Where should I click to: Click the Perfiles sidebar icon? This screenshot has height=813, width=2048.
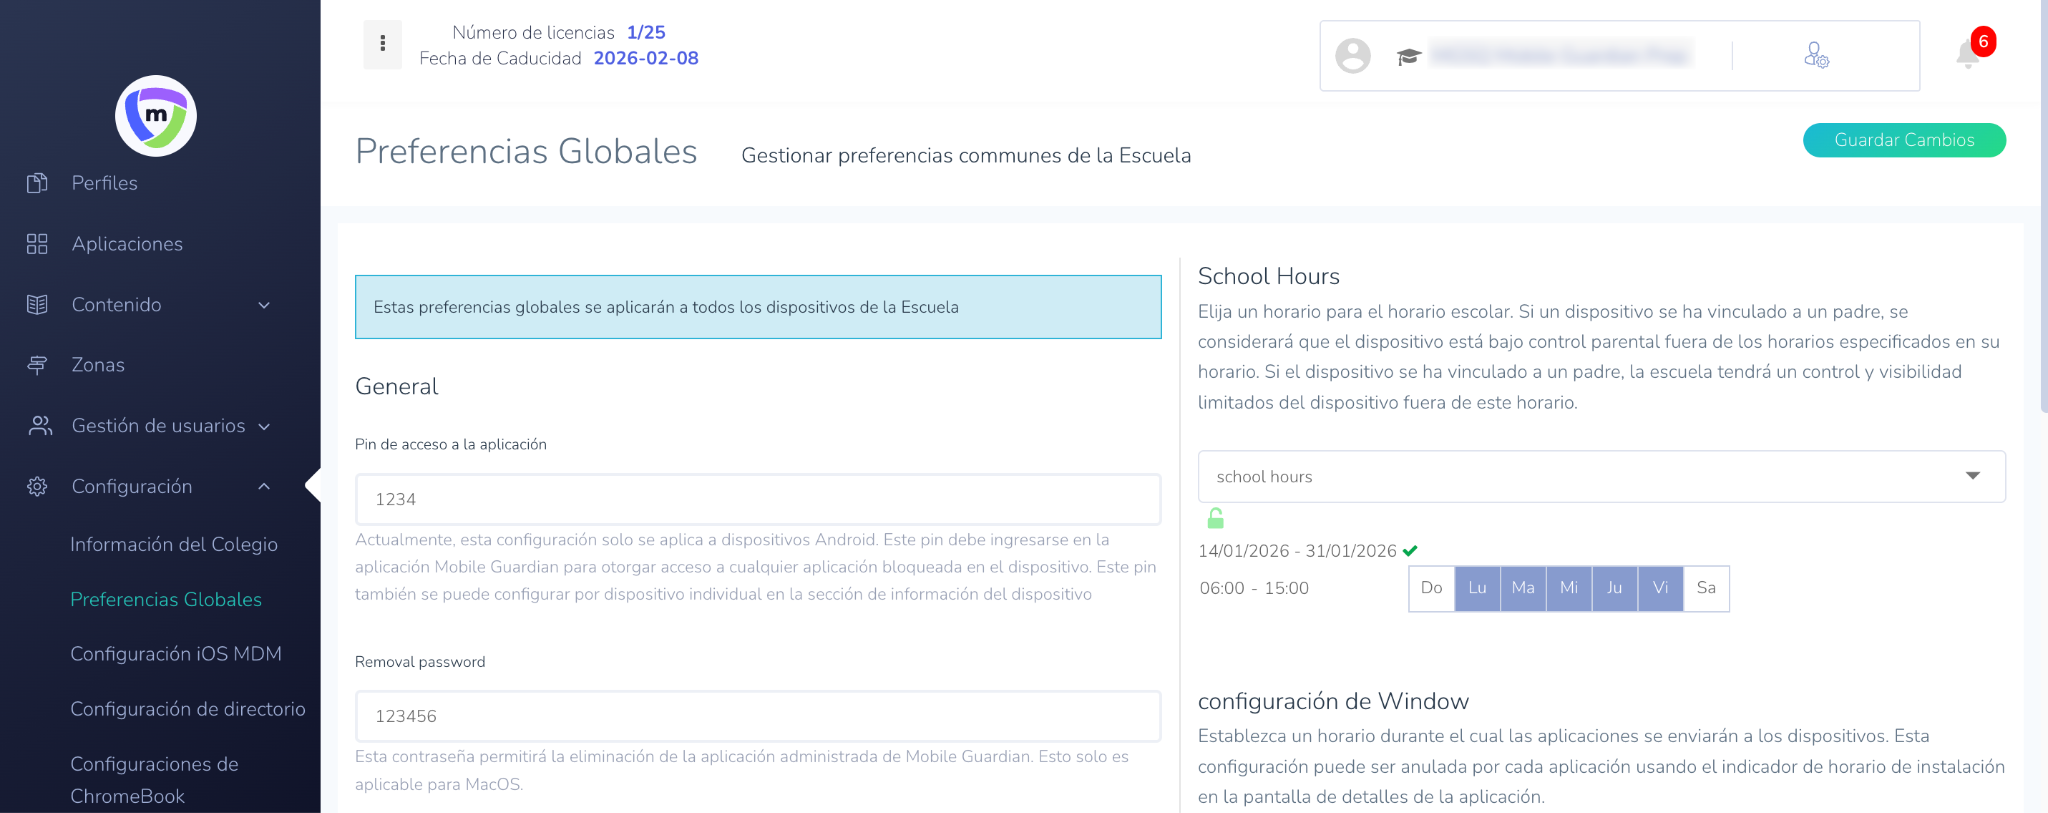37,183
